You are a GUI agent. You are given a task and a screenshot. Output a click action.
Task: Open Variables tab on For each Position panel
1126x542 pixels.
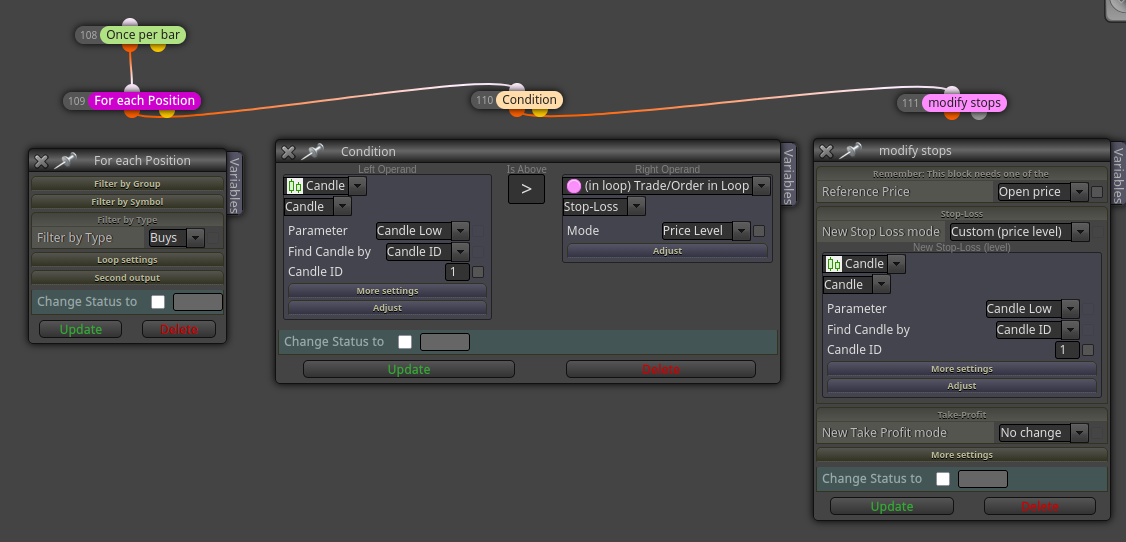click(235, 183)
